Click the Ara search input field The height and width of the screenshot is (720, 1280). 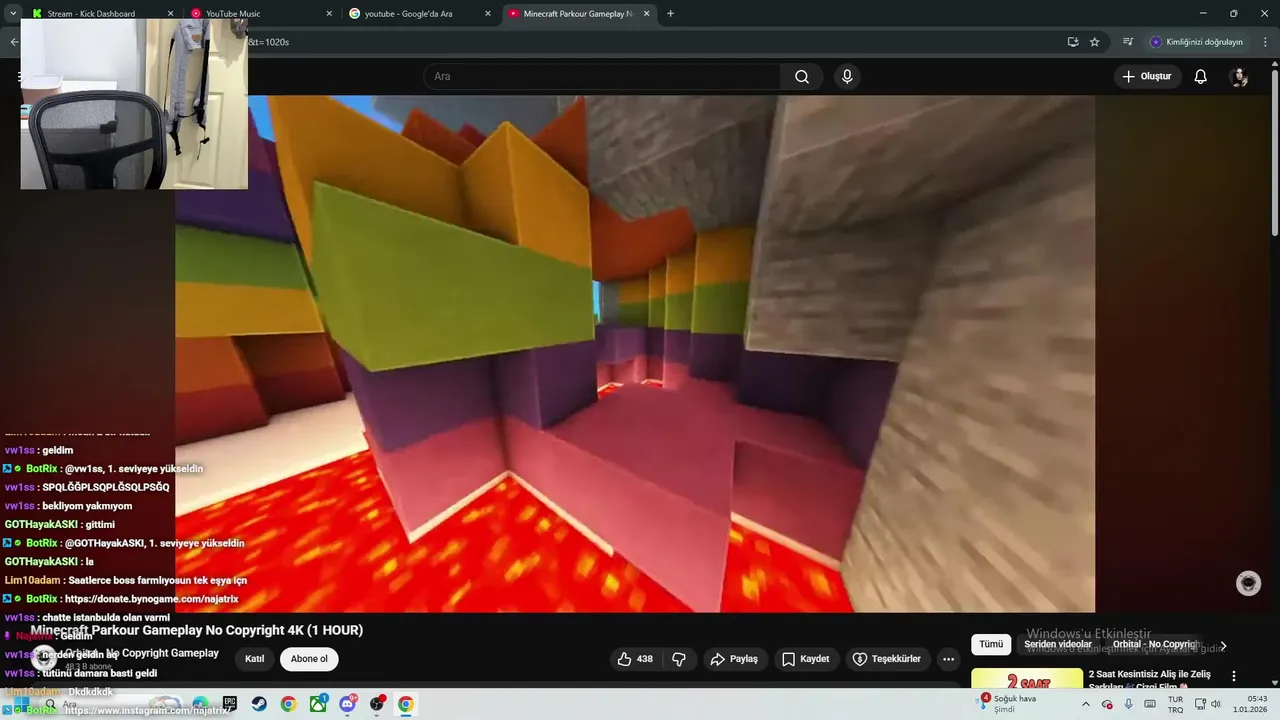[602, 77]
